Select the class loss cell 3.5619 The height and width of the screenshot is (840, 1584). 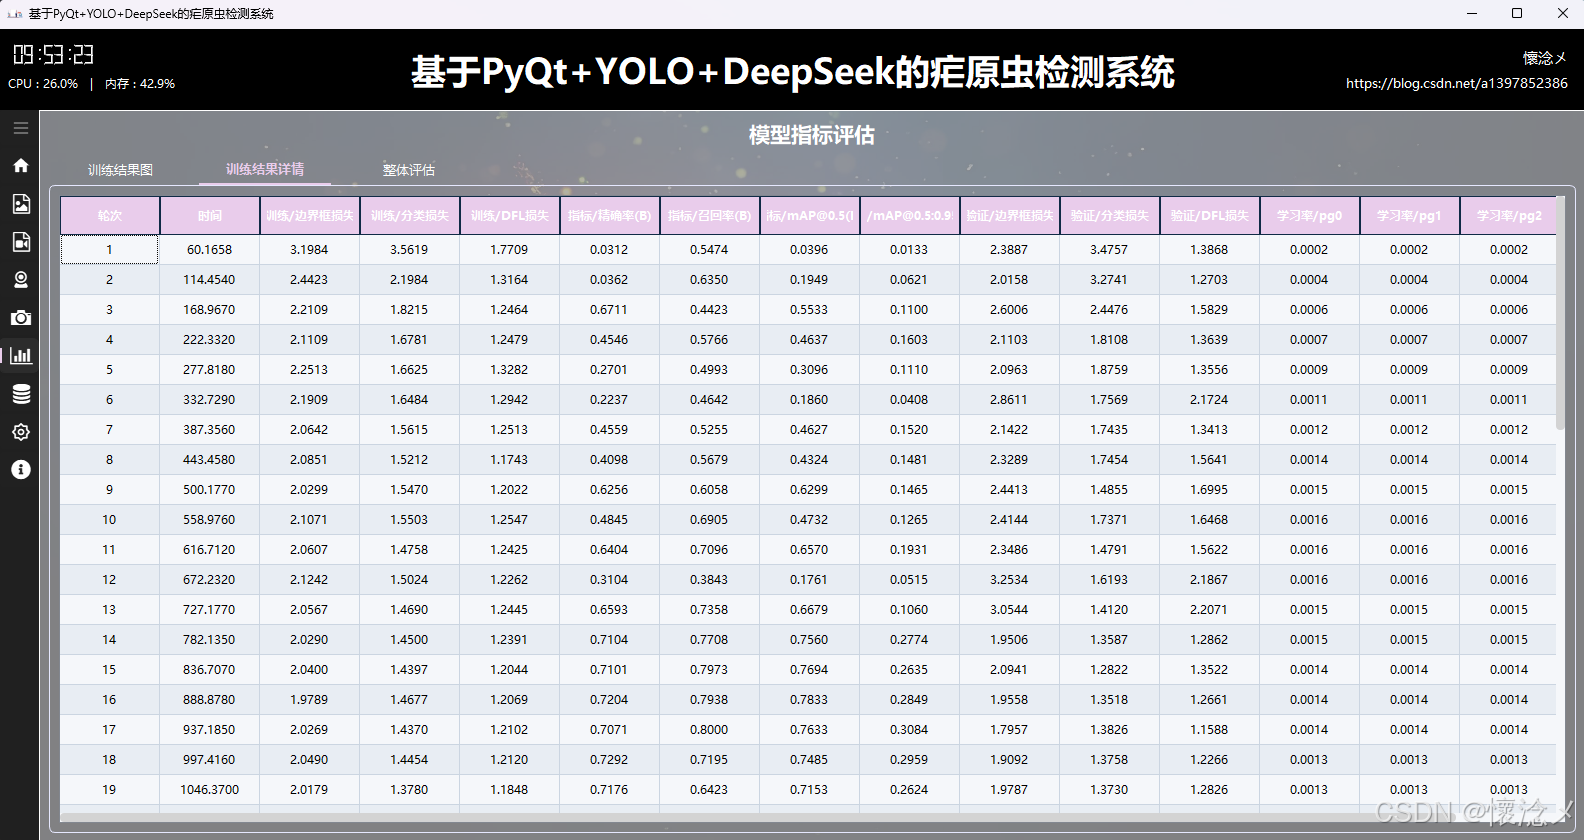click(x=410, y=250)
